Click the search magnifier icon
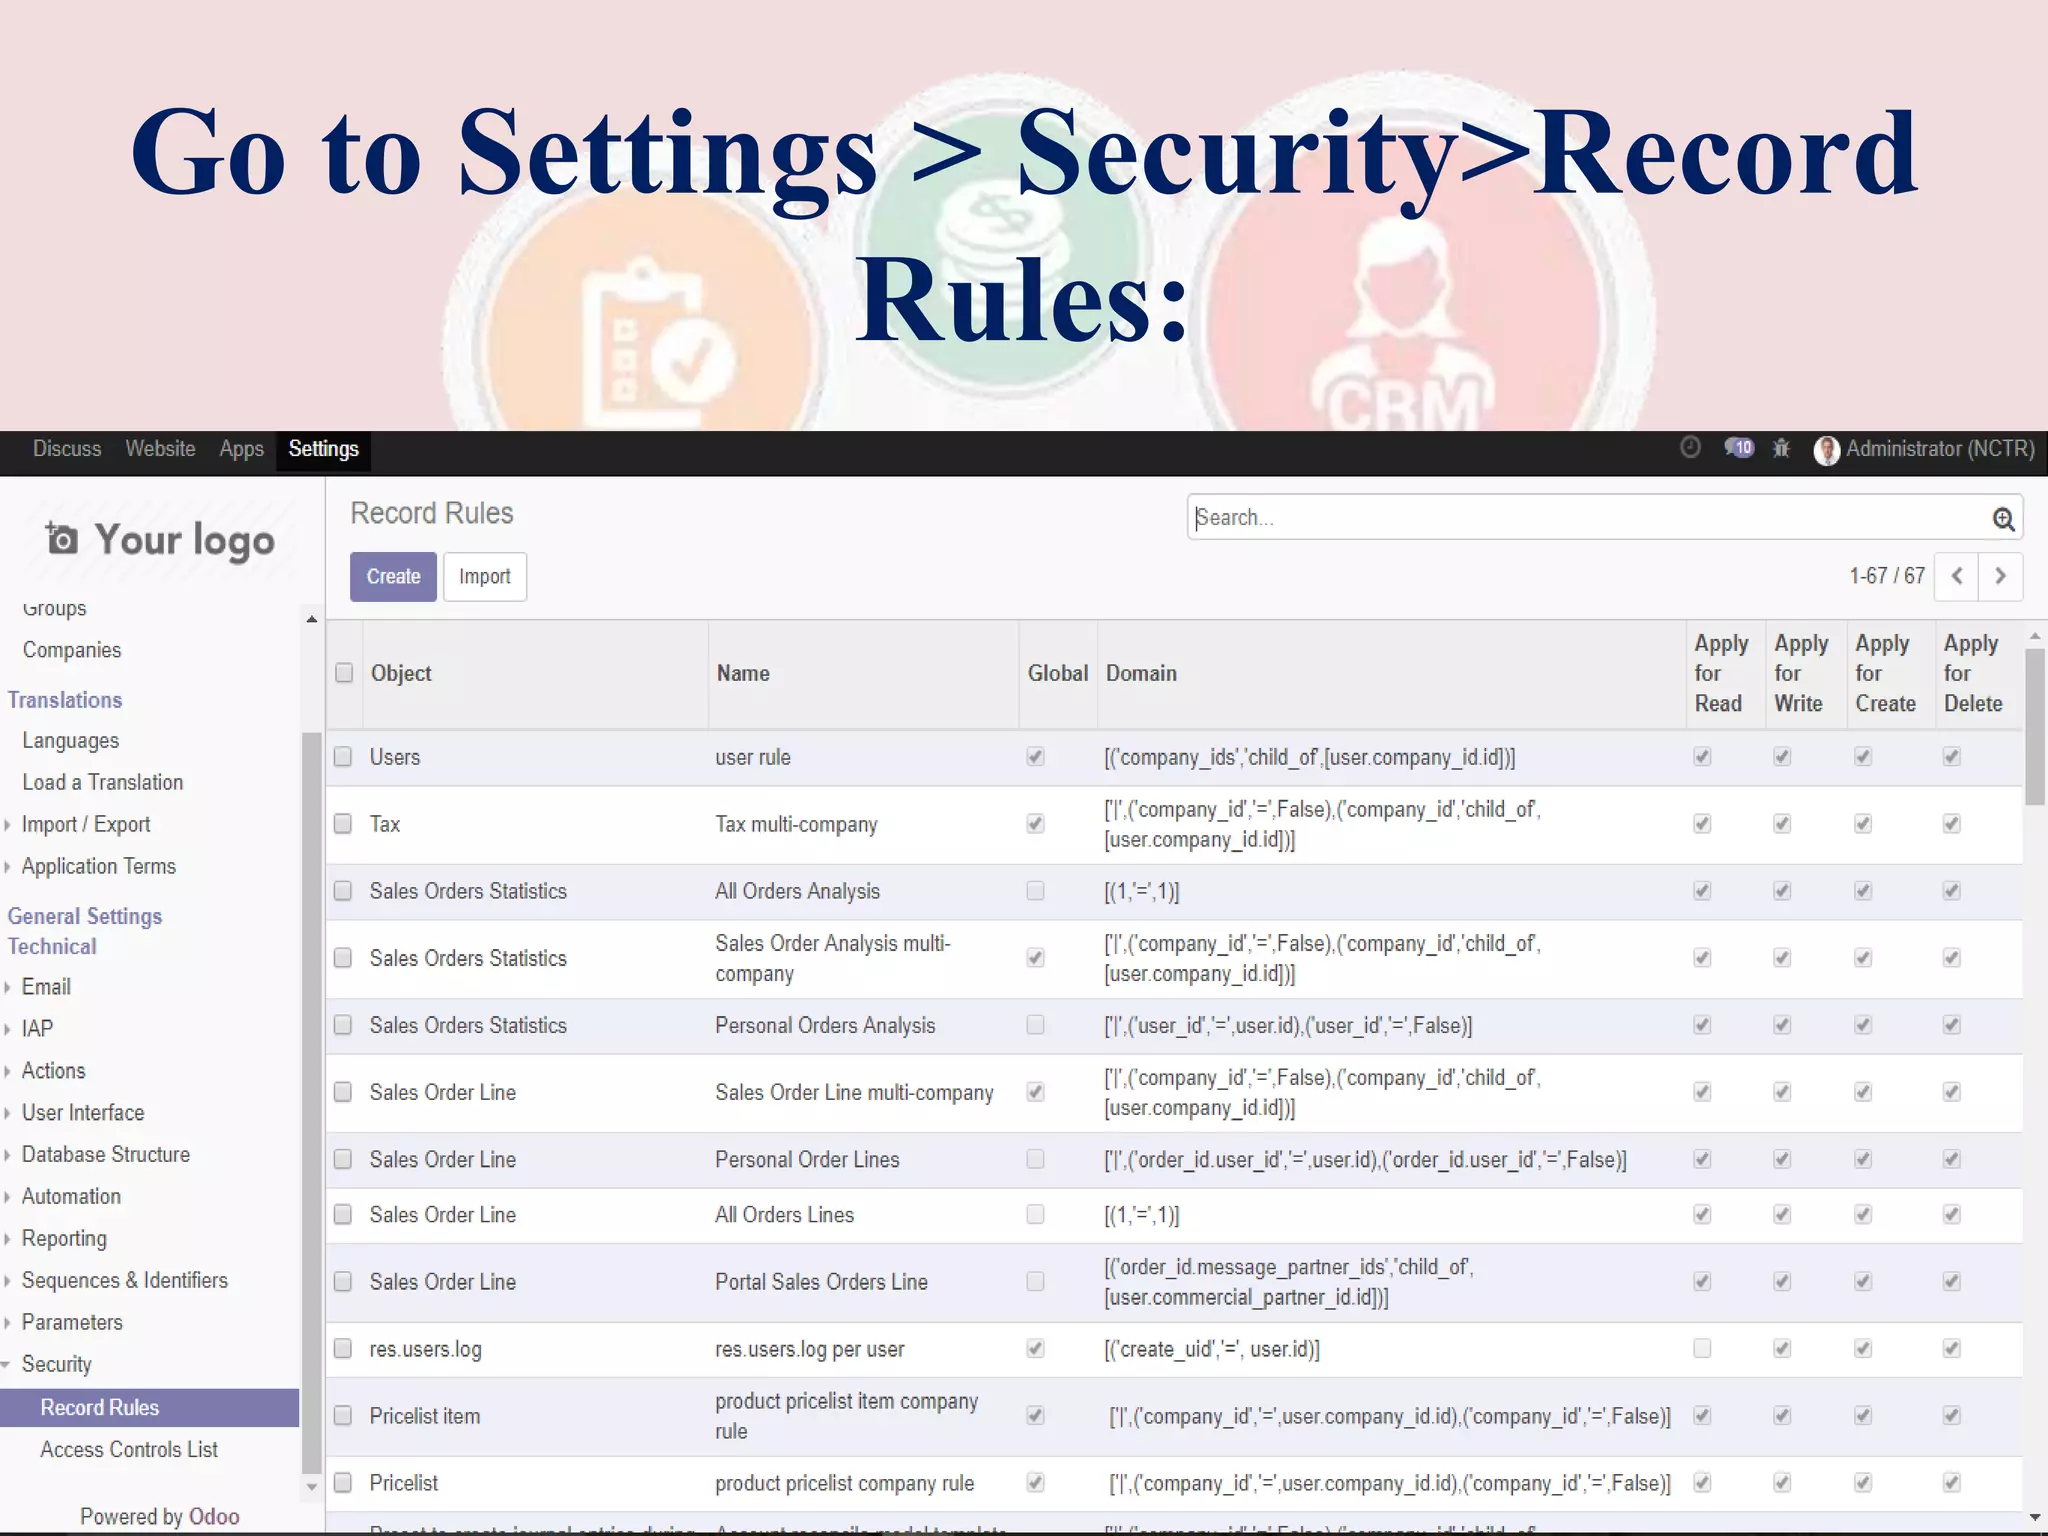Screen dimensions: 2048x1536 click(2003, 518)
